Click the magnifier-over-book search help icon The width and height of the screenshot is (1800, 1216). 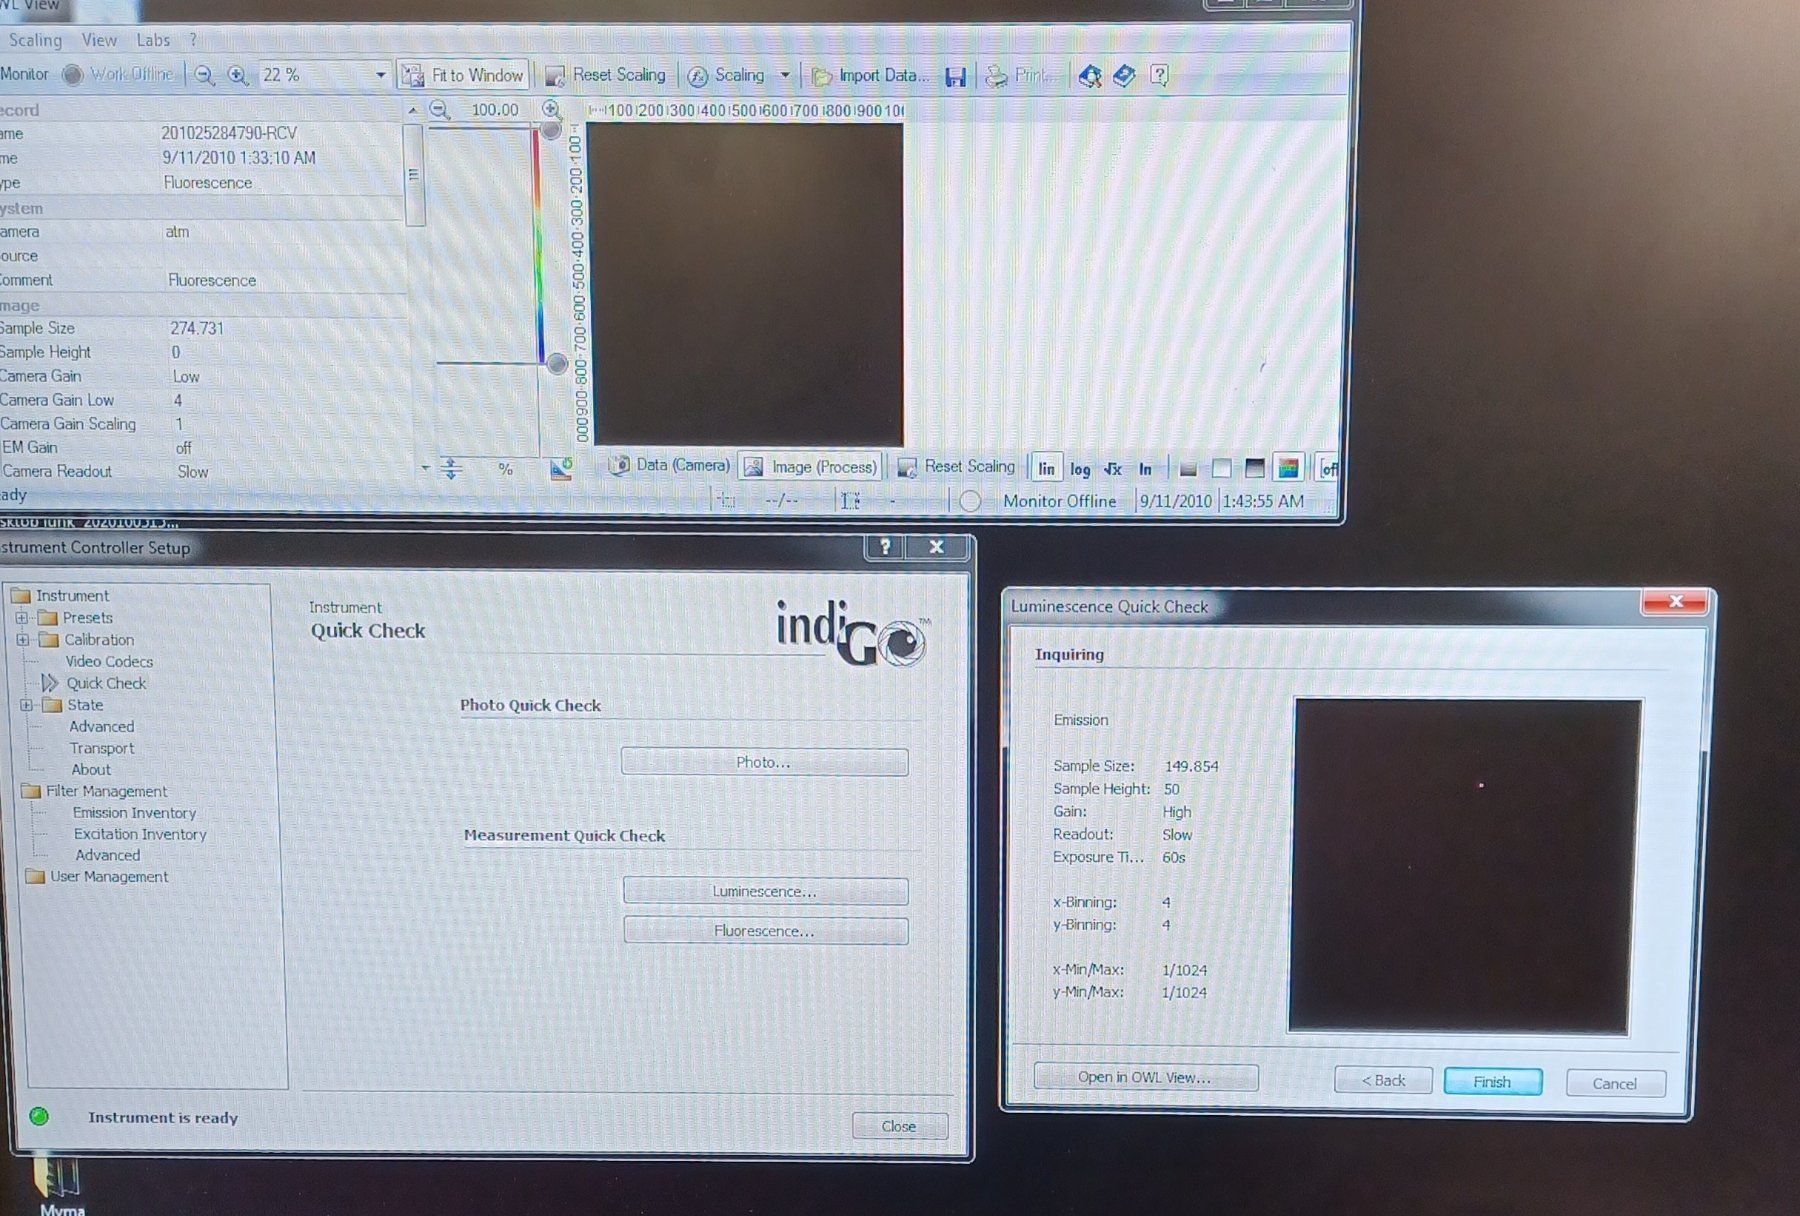pos(1090,76)
